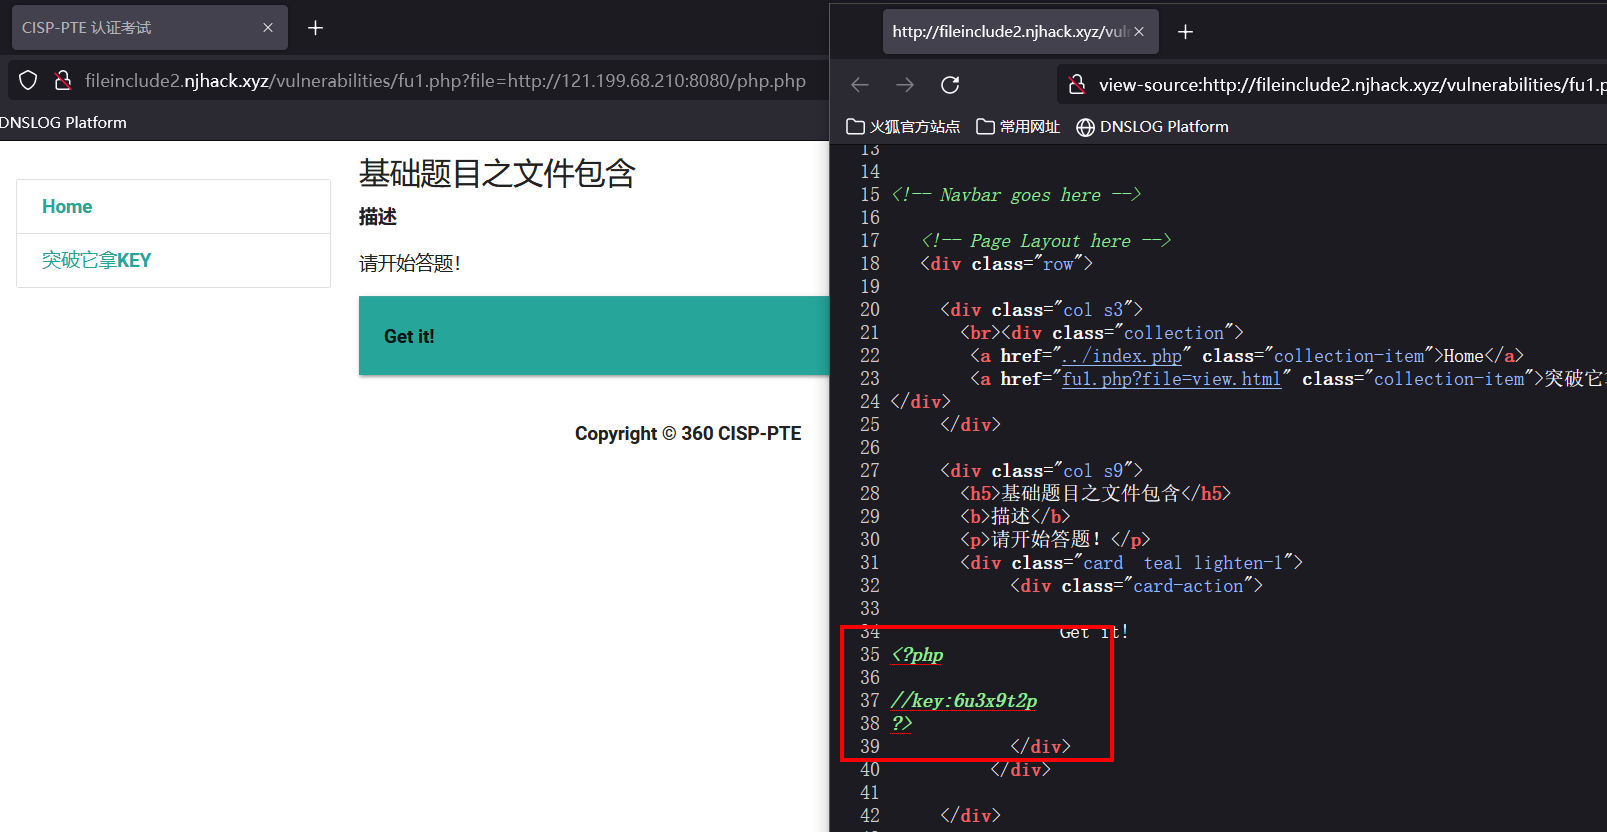Click the card-action div source line
1607x832 pixels.
click(x=1136, y=586)
